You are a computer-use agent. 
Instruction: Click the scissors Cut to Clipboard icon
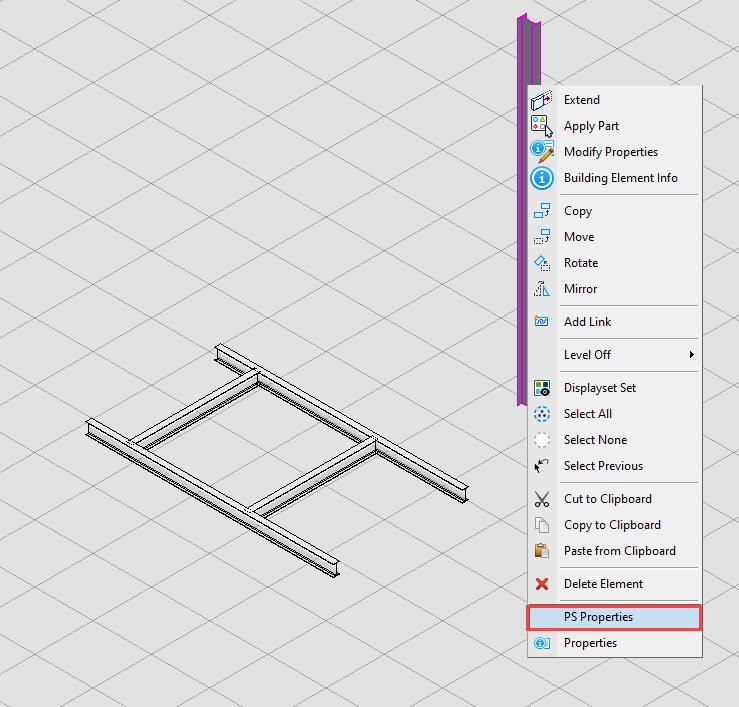(542, 499)
